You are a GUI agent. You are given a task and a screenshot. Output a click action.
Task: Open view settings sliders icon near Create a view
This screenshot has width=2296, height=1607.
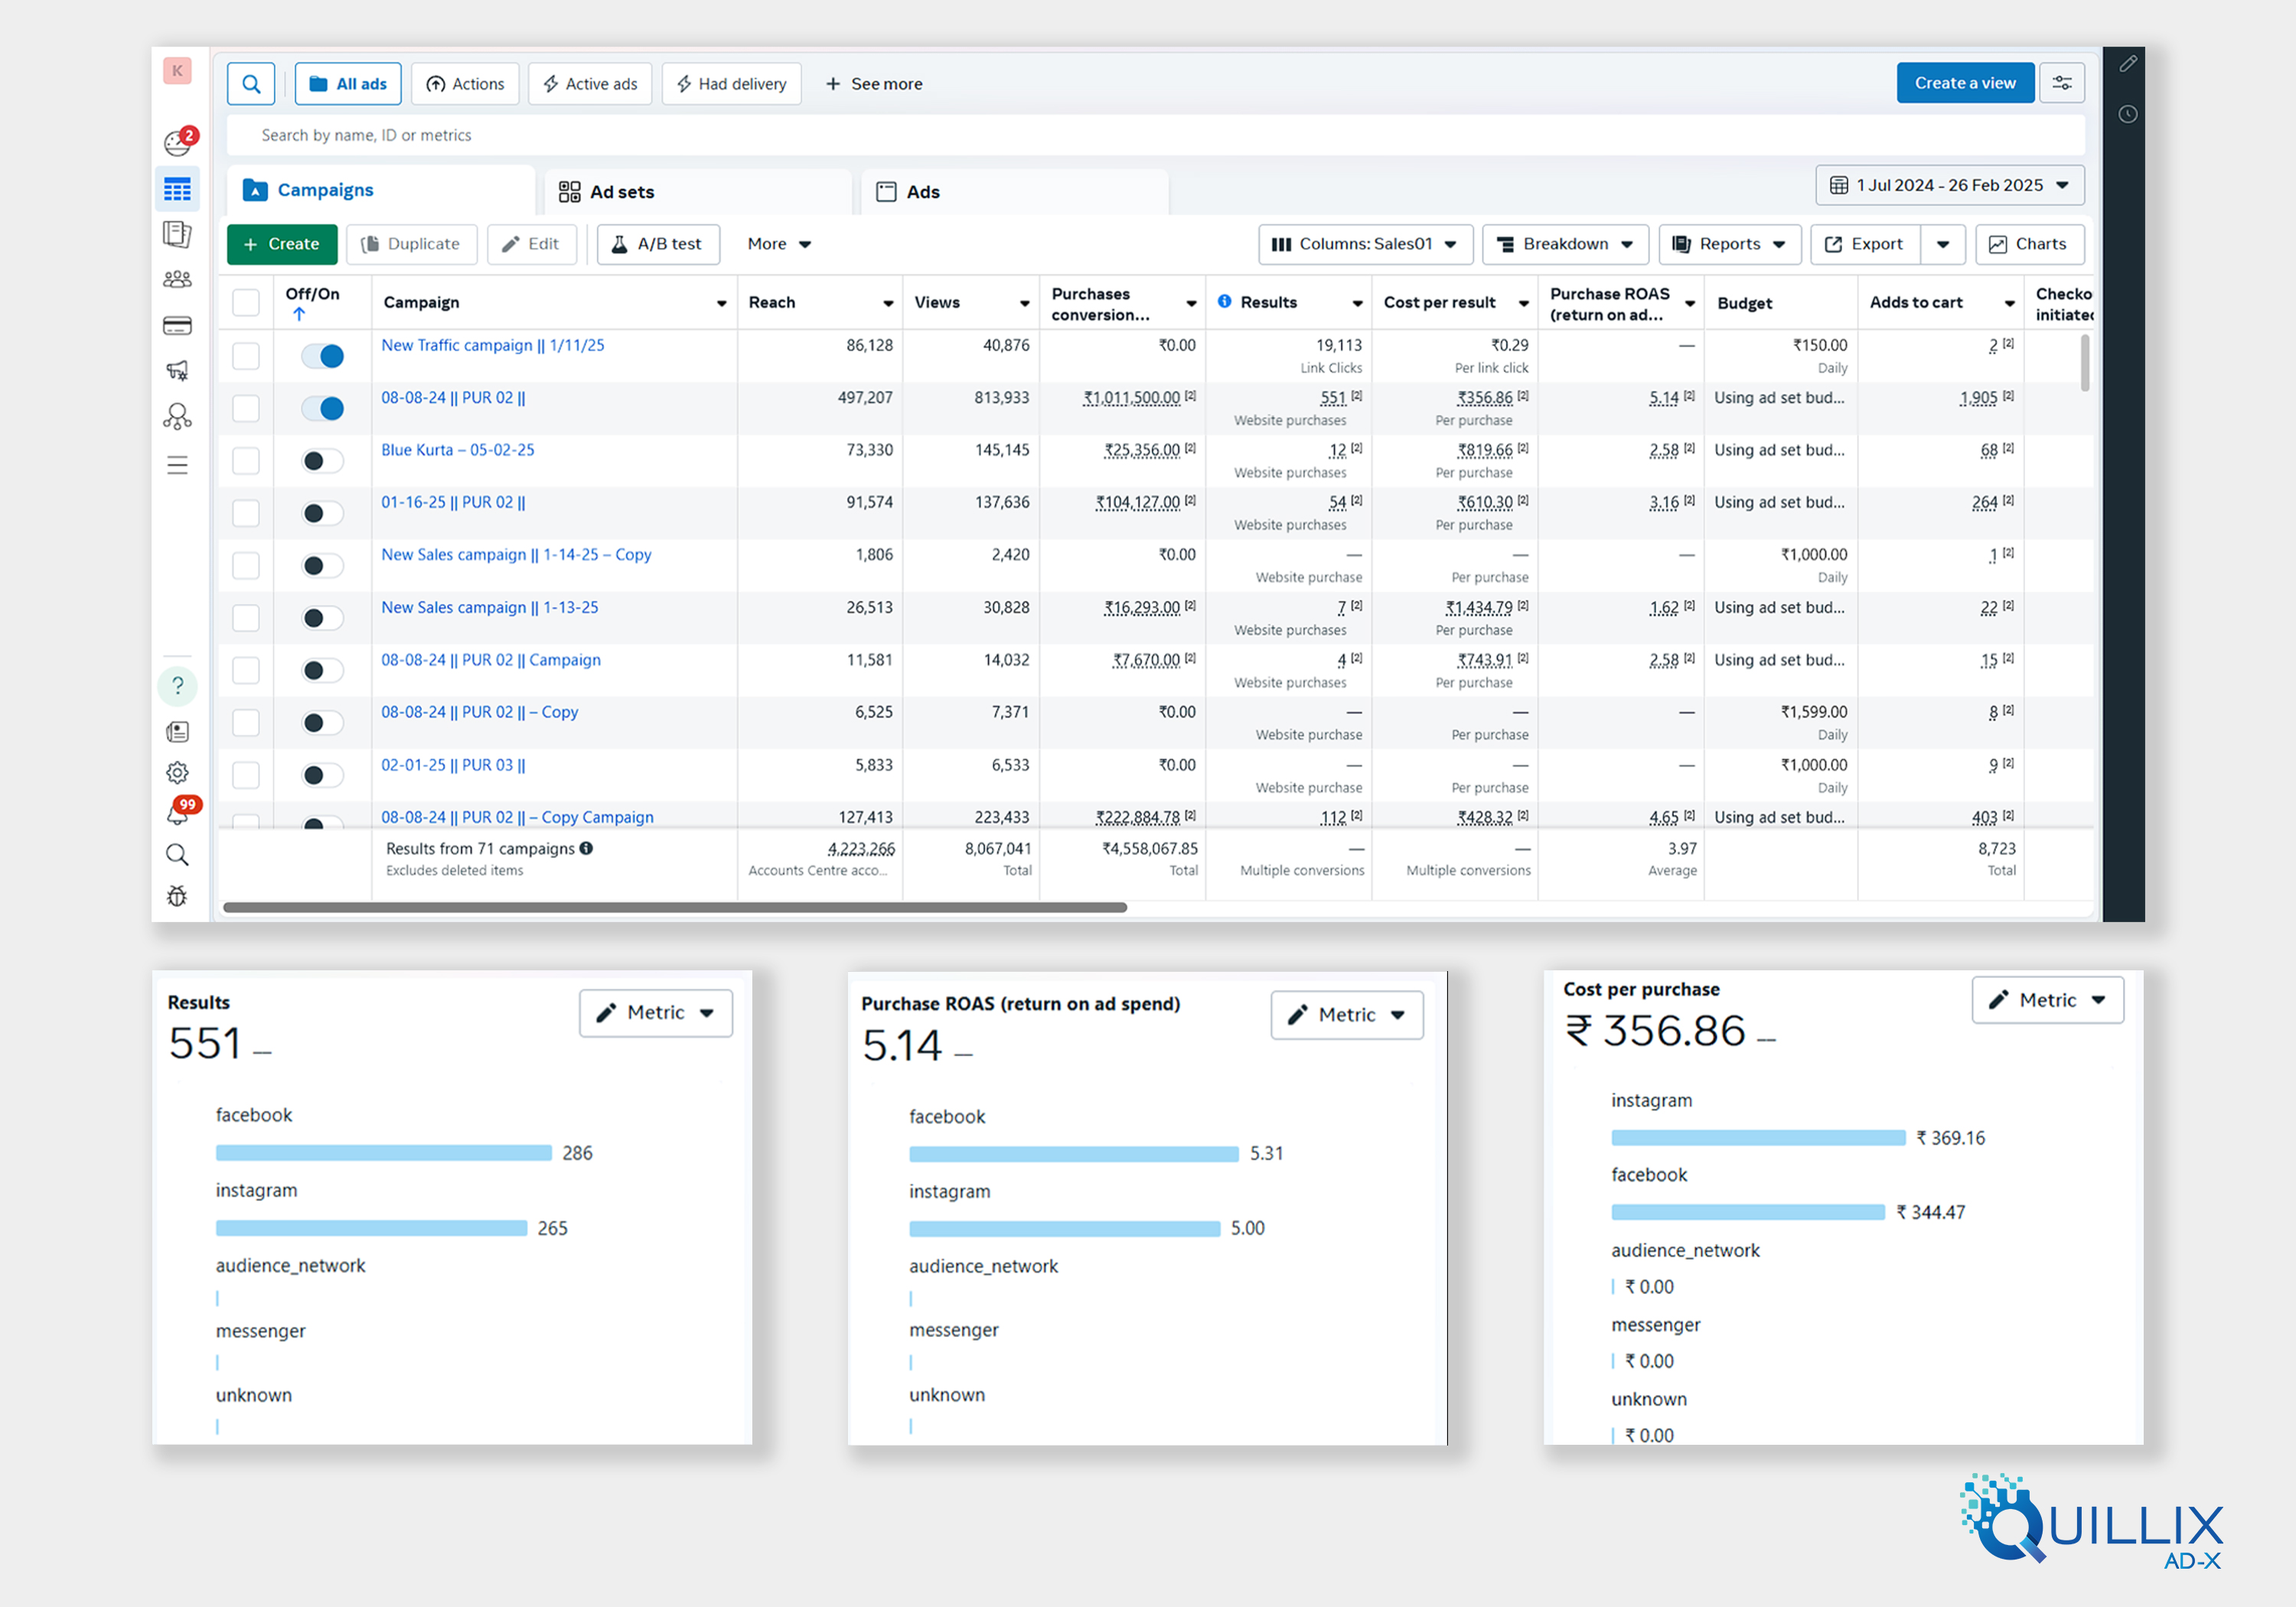click(2062, 84)
